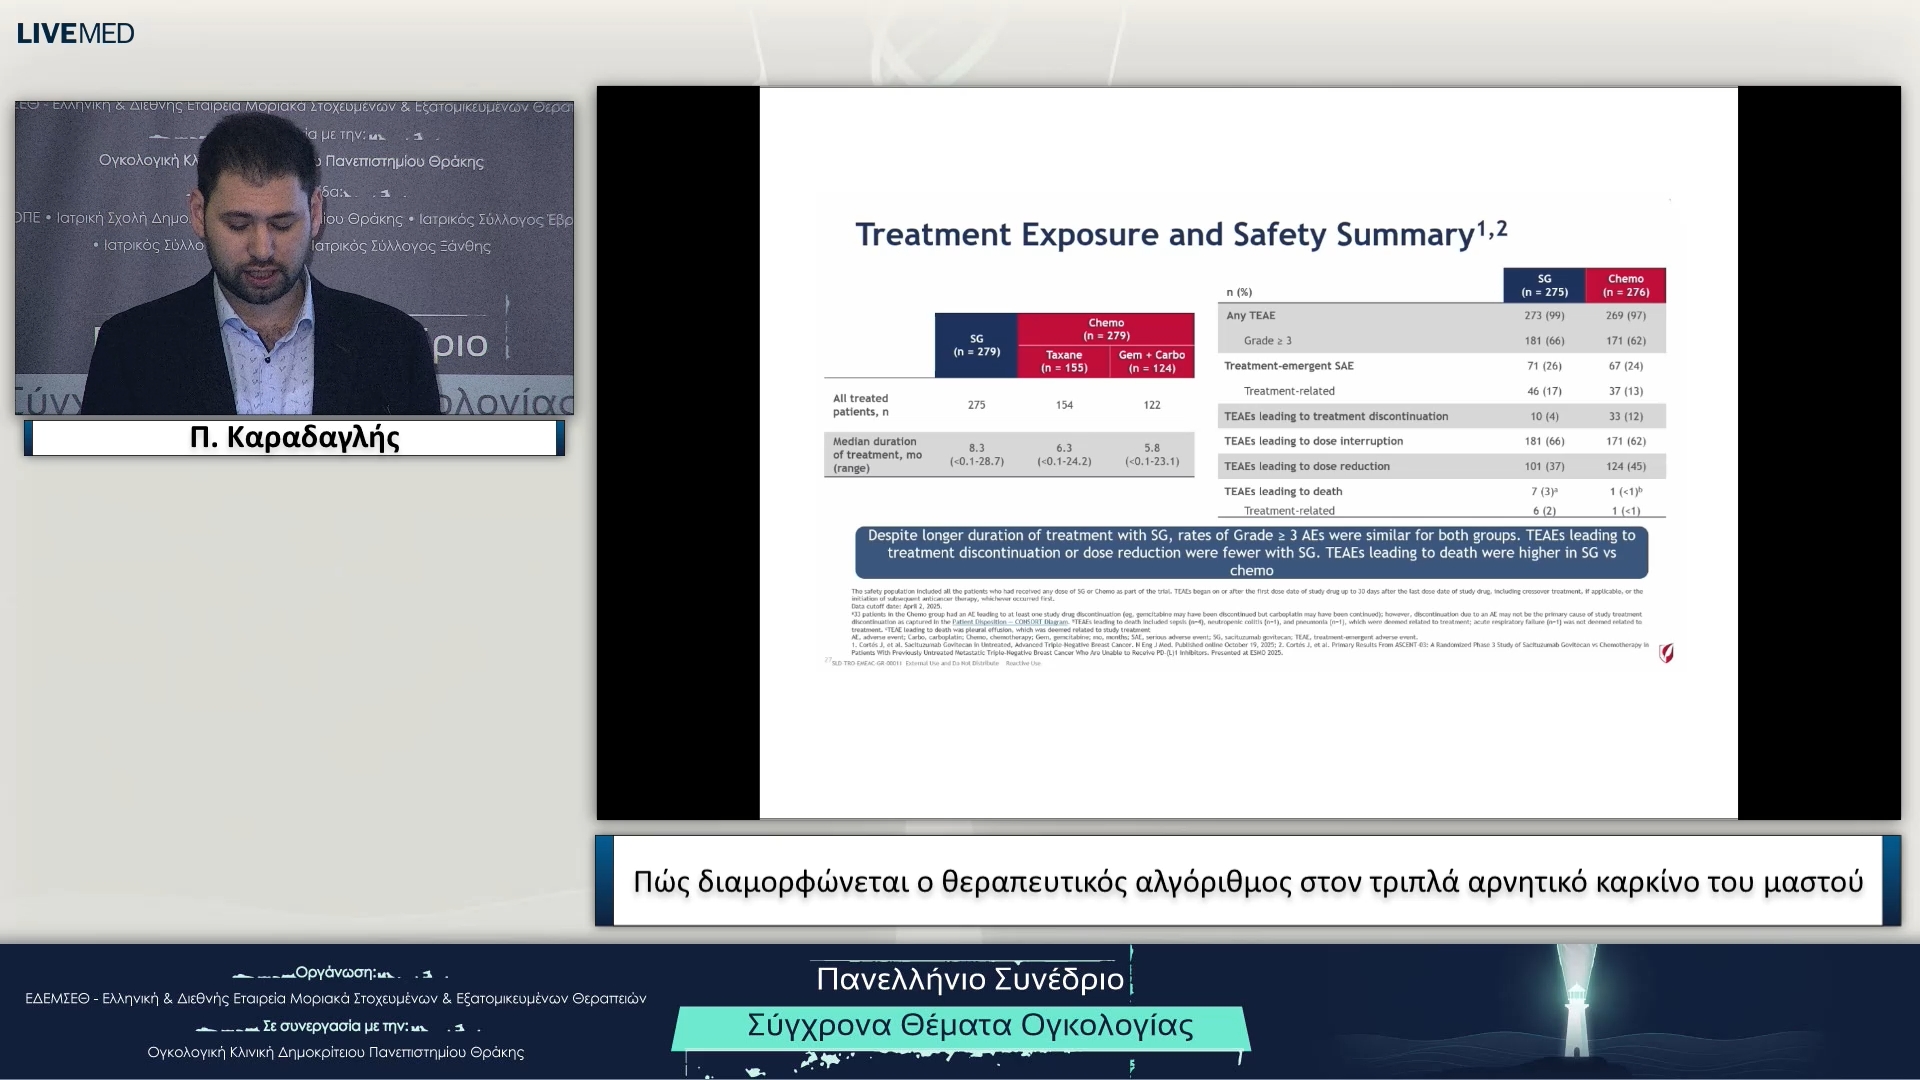Click the red Chemo (n = 276) header
The height and width of the screenshot is (1080, 1920).
pos(1625,286)
